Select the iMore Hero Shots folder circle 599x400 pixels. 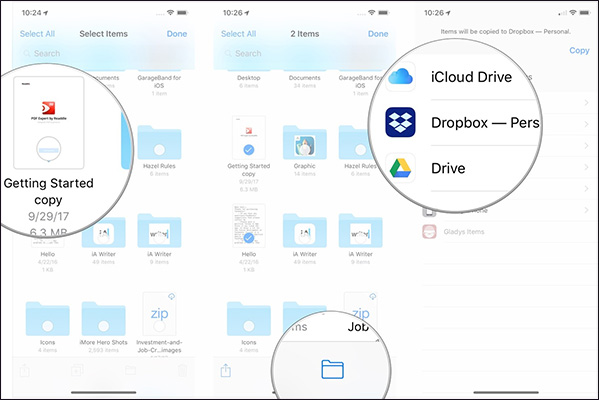click(x=103, y=326)
